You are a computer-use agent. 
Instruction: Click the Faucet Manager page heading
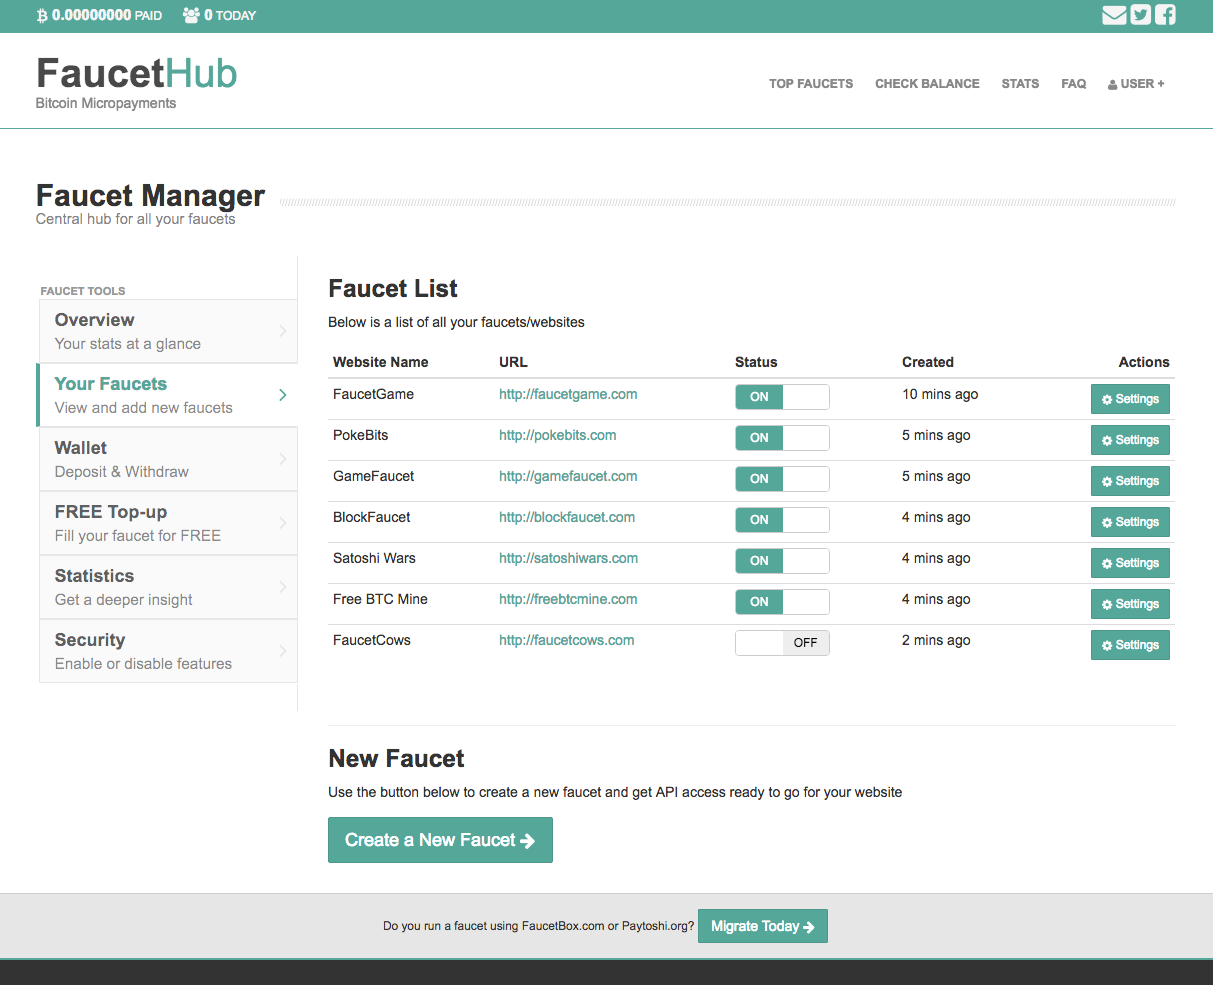pos(151,195)
